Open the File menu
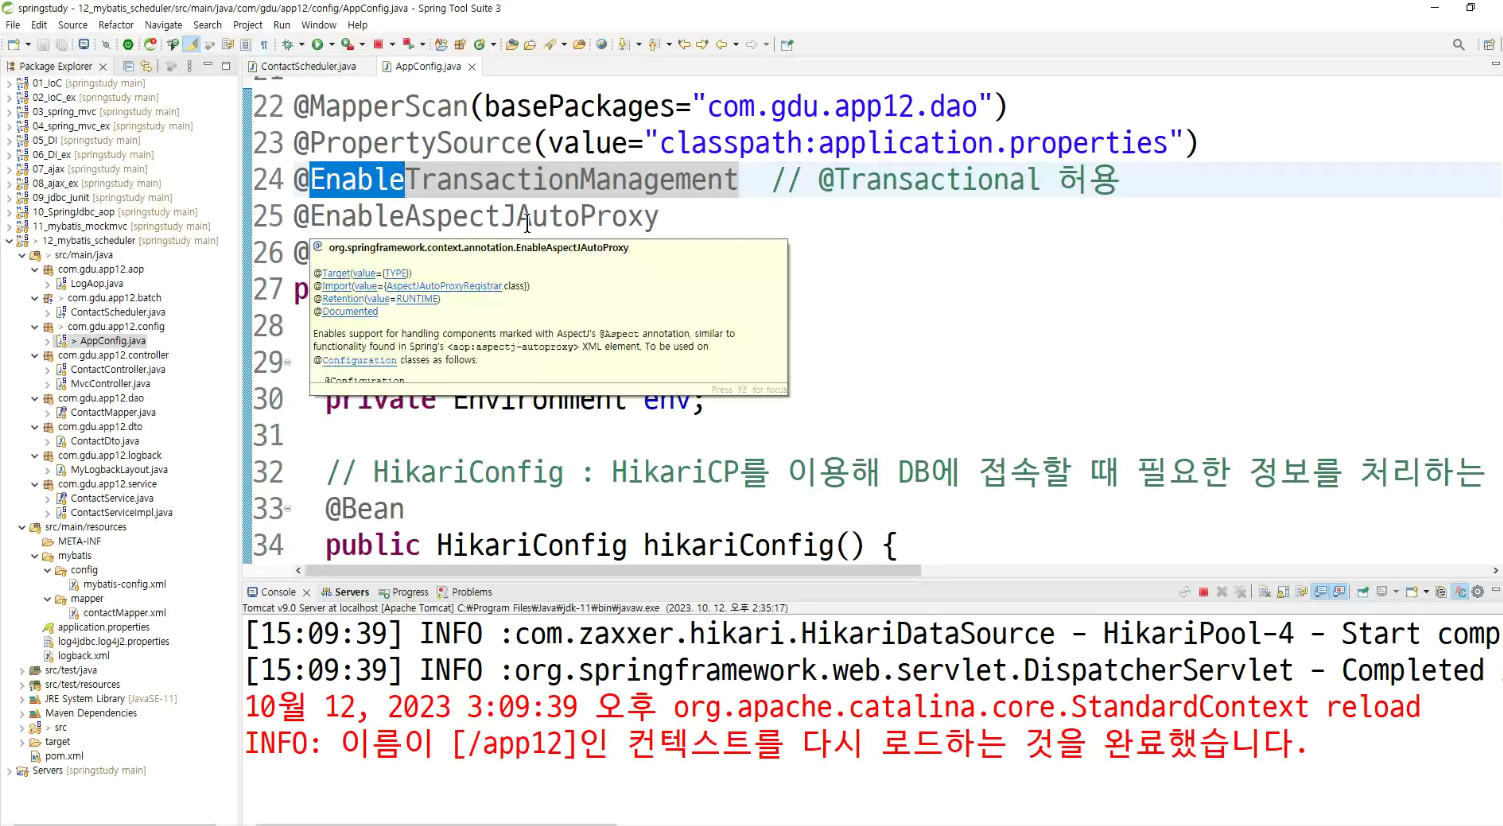This screenshot has height=826, width=1503. [12, 25]
